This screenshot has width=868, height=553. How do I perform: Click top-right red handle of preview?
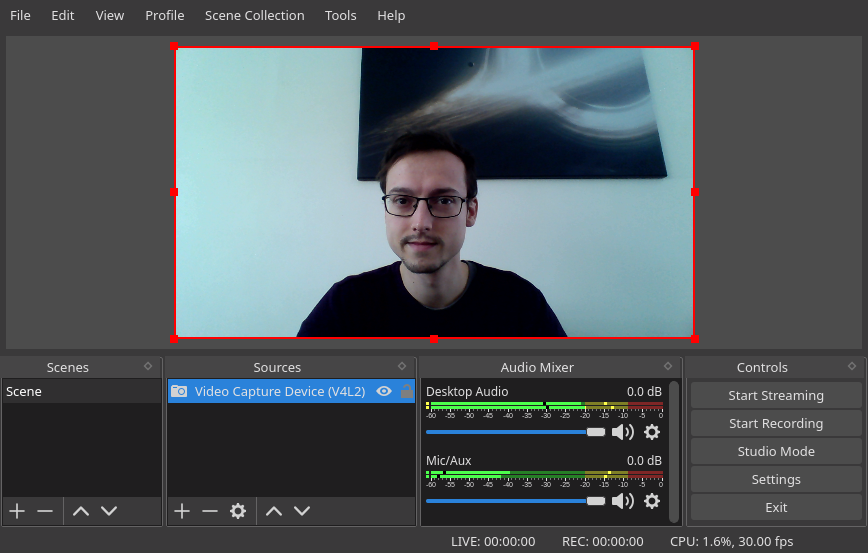tap(695, 46)
